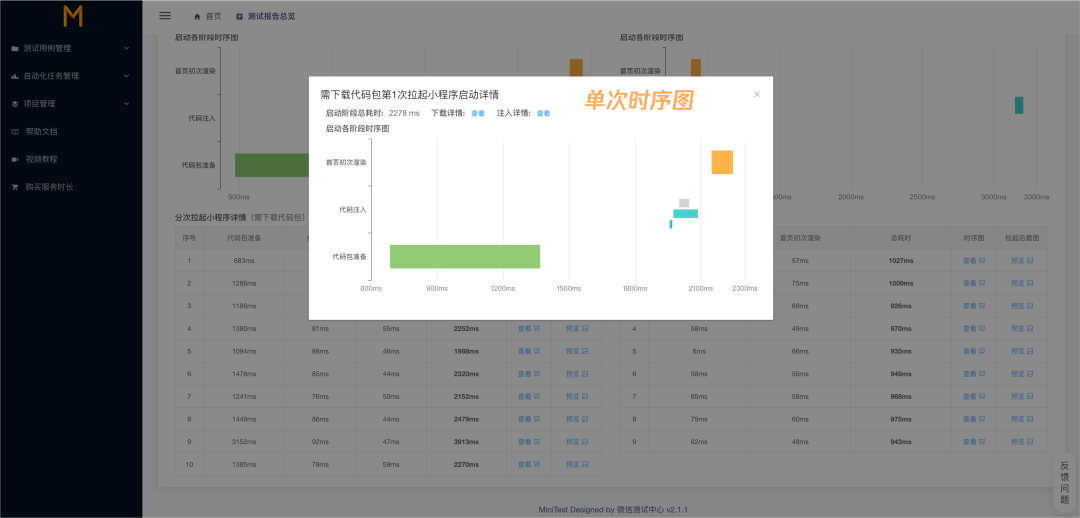
Task: Click 预览 in the 2270ms row
Action: click(572, 464)
